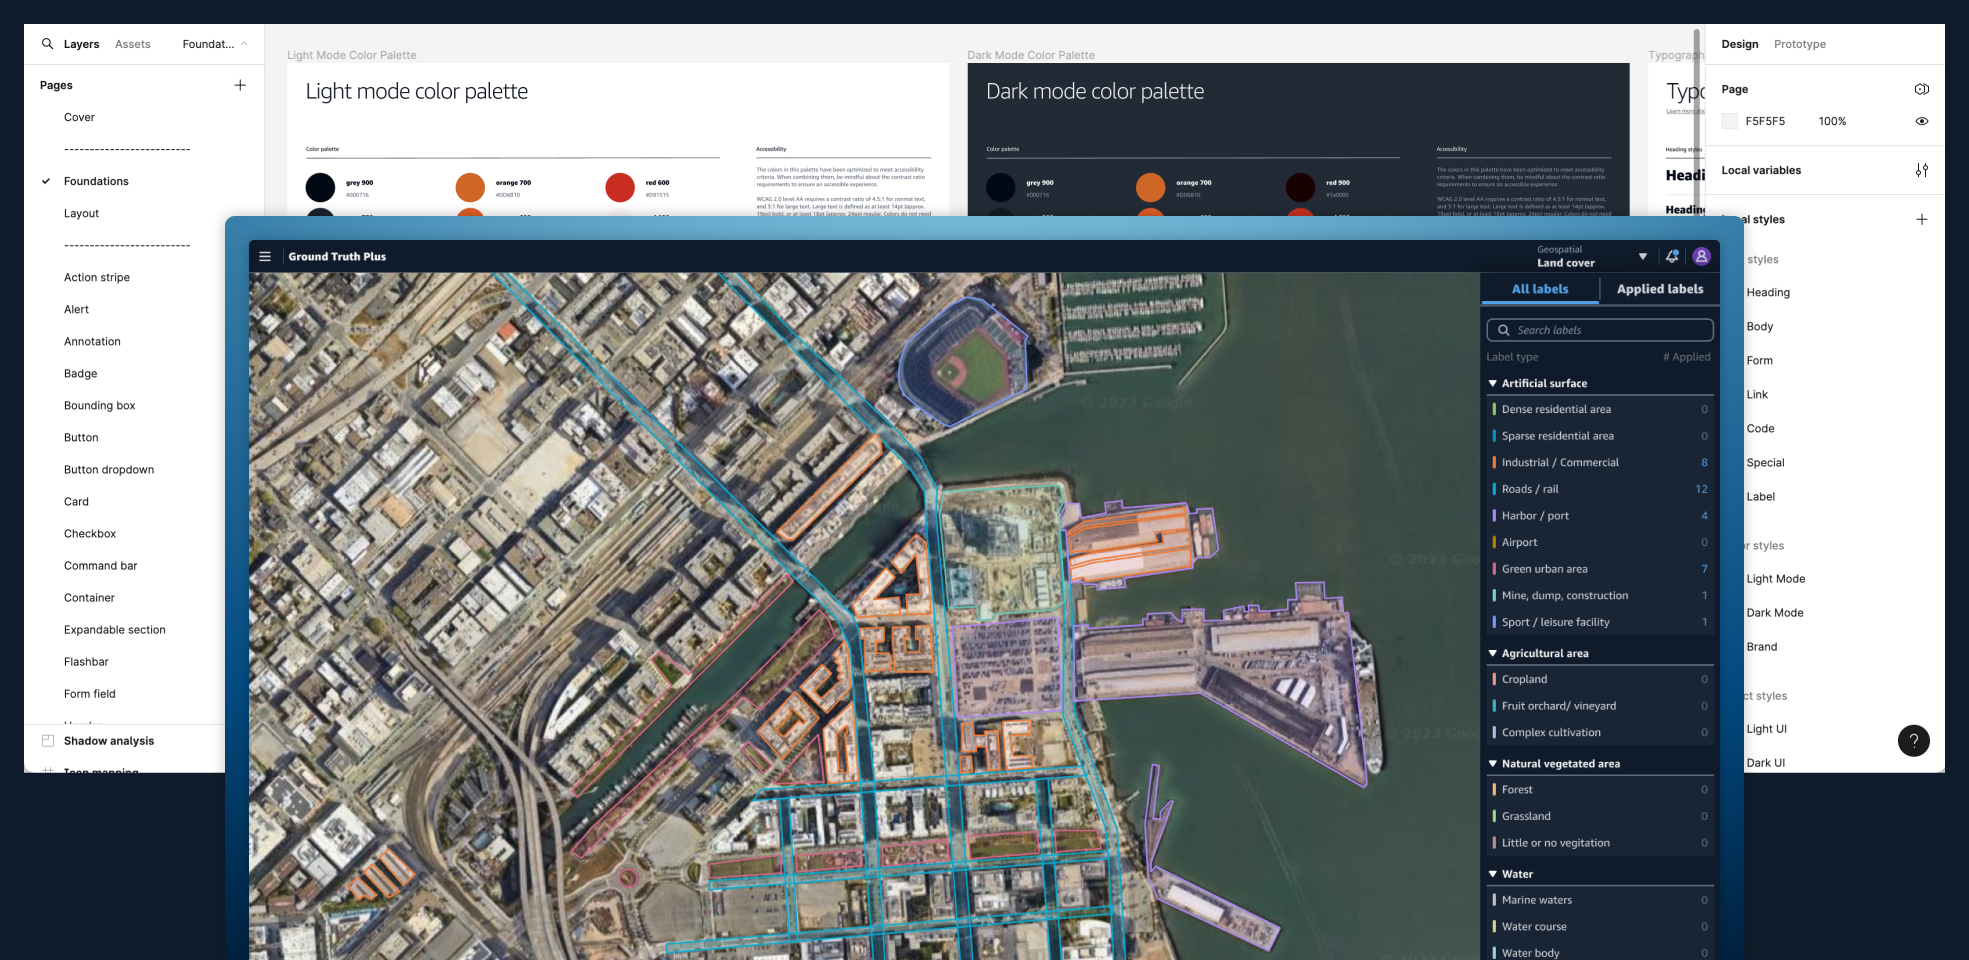Open the hamburger menu in Ground Truth Plus
This screenshot has height=960, width=1969.
pos(265,256)
